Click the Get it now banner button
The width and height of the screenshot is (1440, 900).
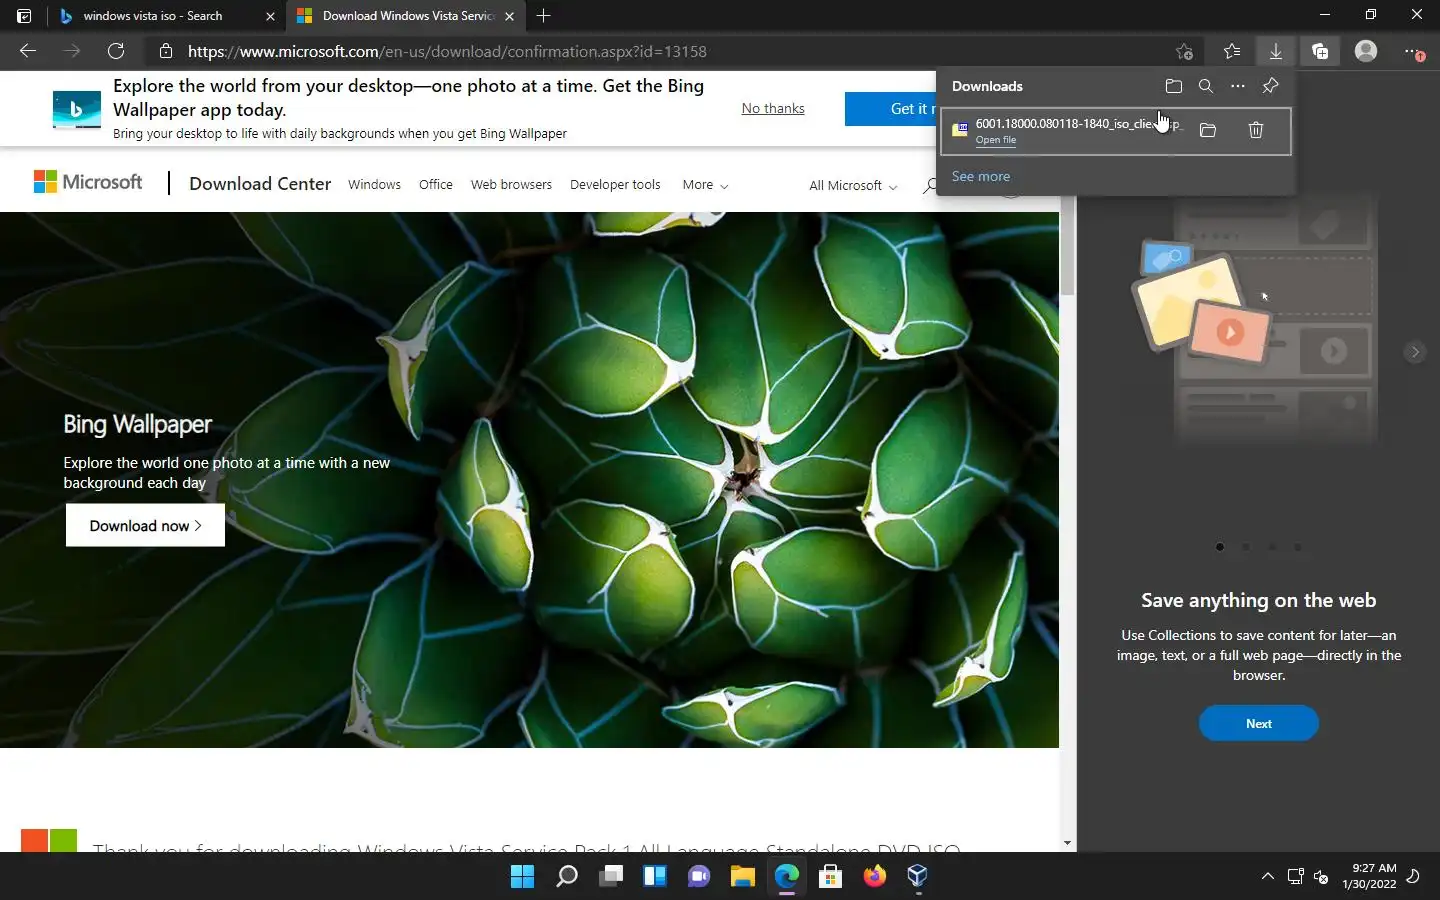point(890,108)
